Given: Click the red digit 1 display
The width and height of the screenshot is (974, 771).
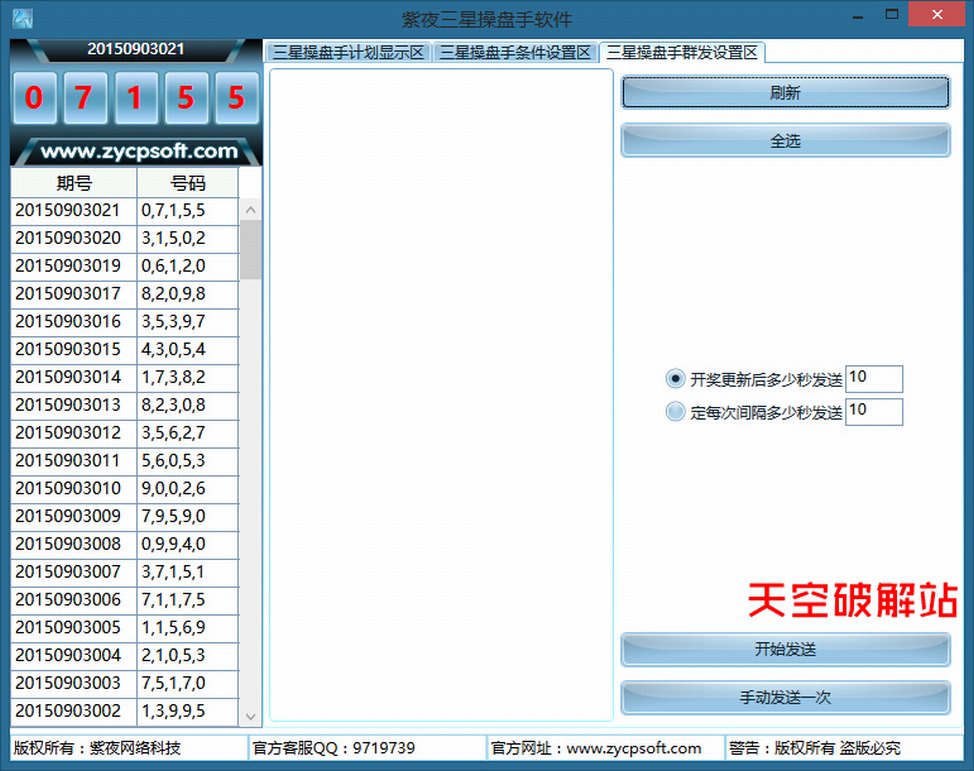Looking at the screenshot, I should click(x=136, y=97).
